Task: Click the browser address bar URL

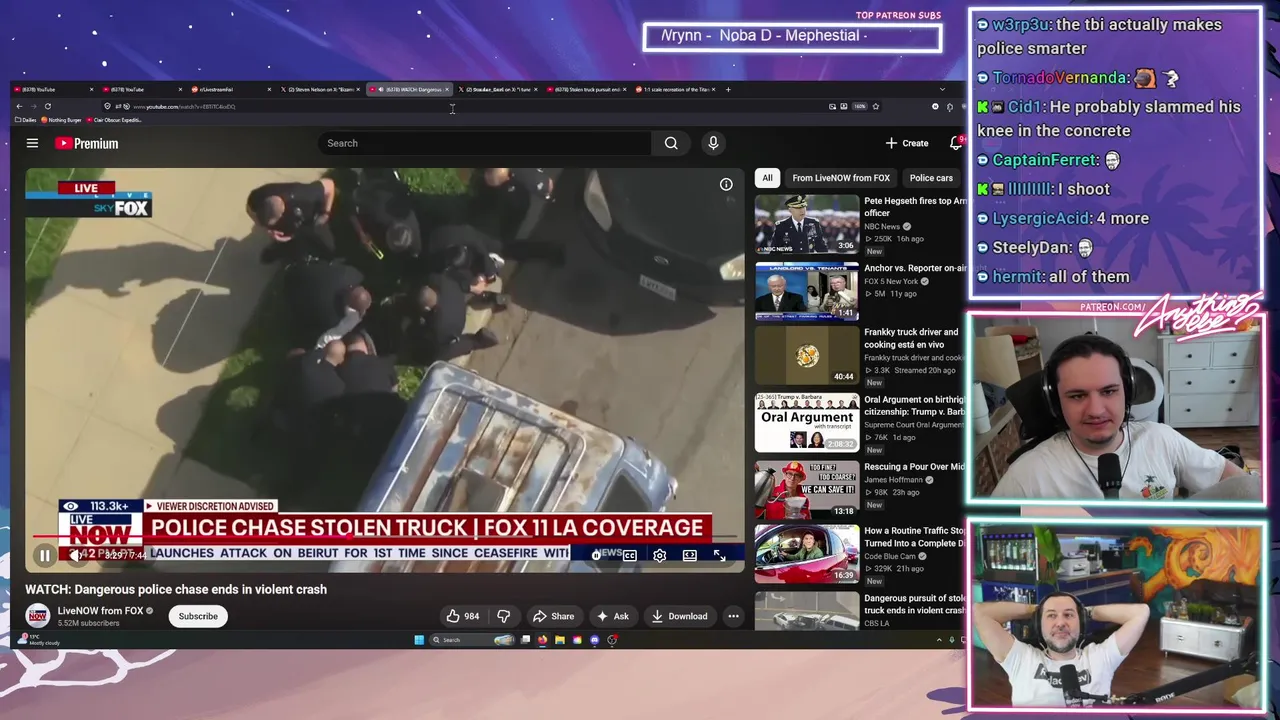Action: point(185,106)
